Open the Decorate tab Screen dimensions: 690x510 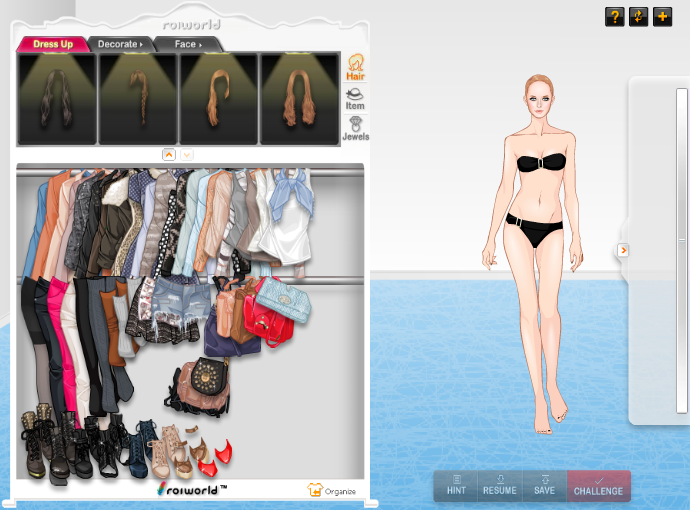[120, 44]
